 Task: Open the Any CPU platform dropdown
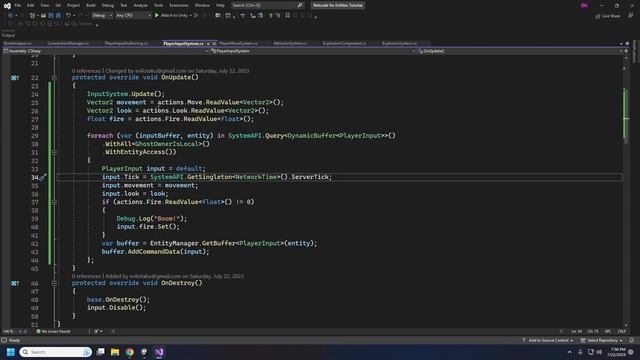pos(133,16)
